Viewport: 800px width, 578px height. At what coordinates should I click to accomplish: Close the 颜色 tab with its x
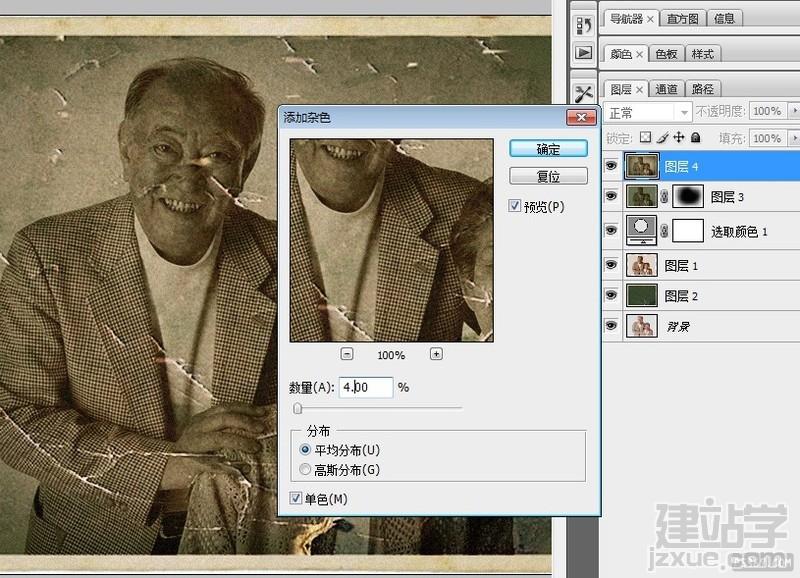639,54
